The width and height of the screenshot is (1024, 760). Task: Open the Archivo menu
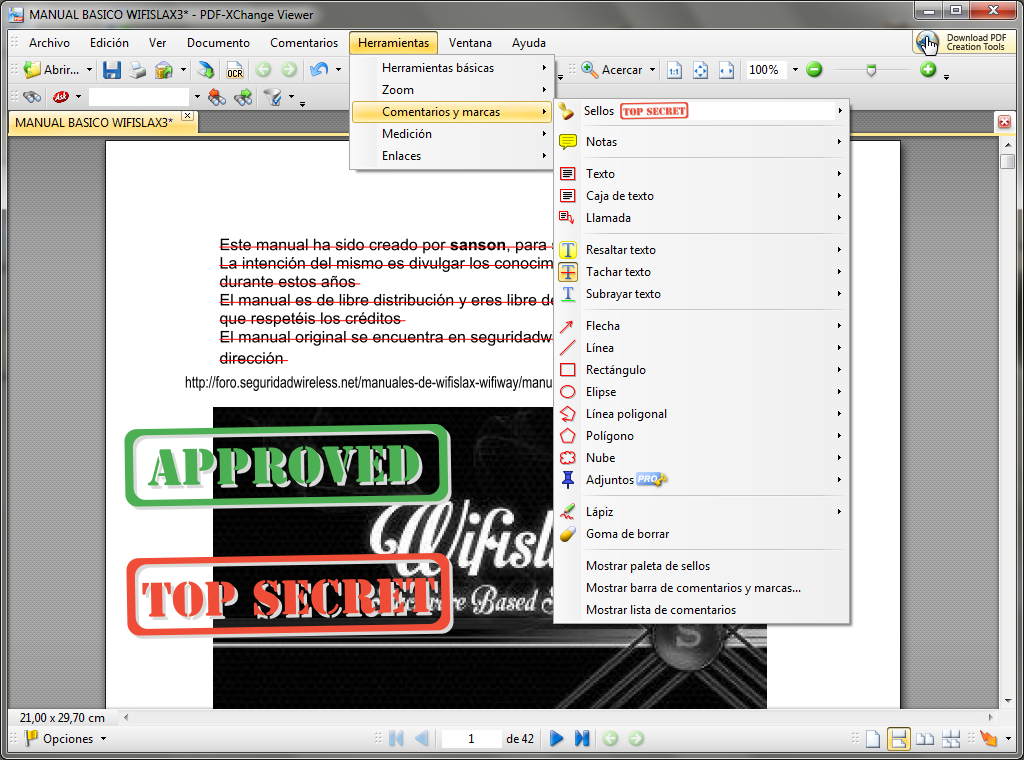pyautogui.click(x=49, y=43)
